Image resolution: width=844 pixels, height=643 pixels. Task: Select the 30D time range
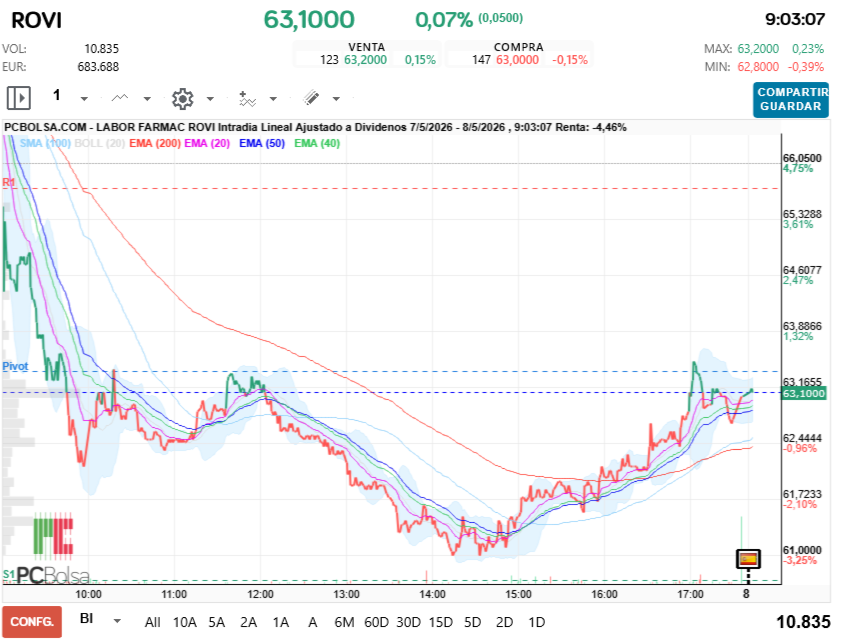coord(408,623)
